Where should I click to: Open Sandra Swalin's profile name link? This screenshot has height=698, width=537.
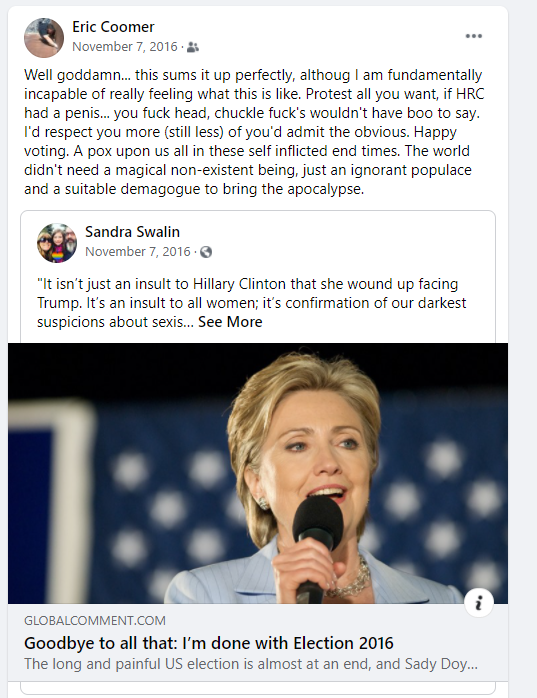pyautogui.click(x=132, y=232)
